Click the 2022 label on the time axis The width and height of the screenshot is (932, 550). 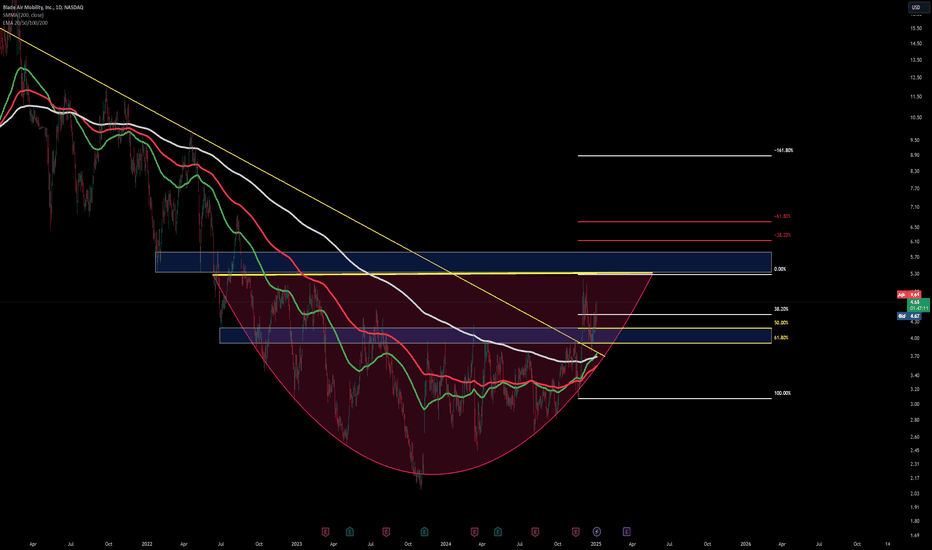coord(147,544)
